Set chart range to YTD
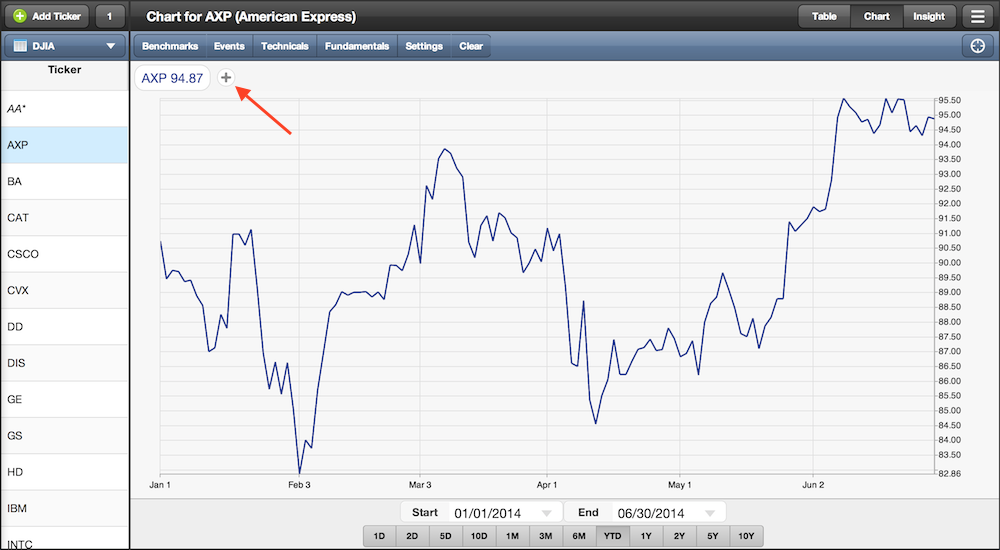This screenshot has height=550, width=1000. coord(613,536)
